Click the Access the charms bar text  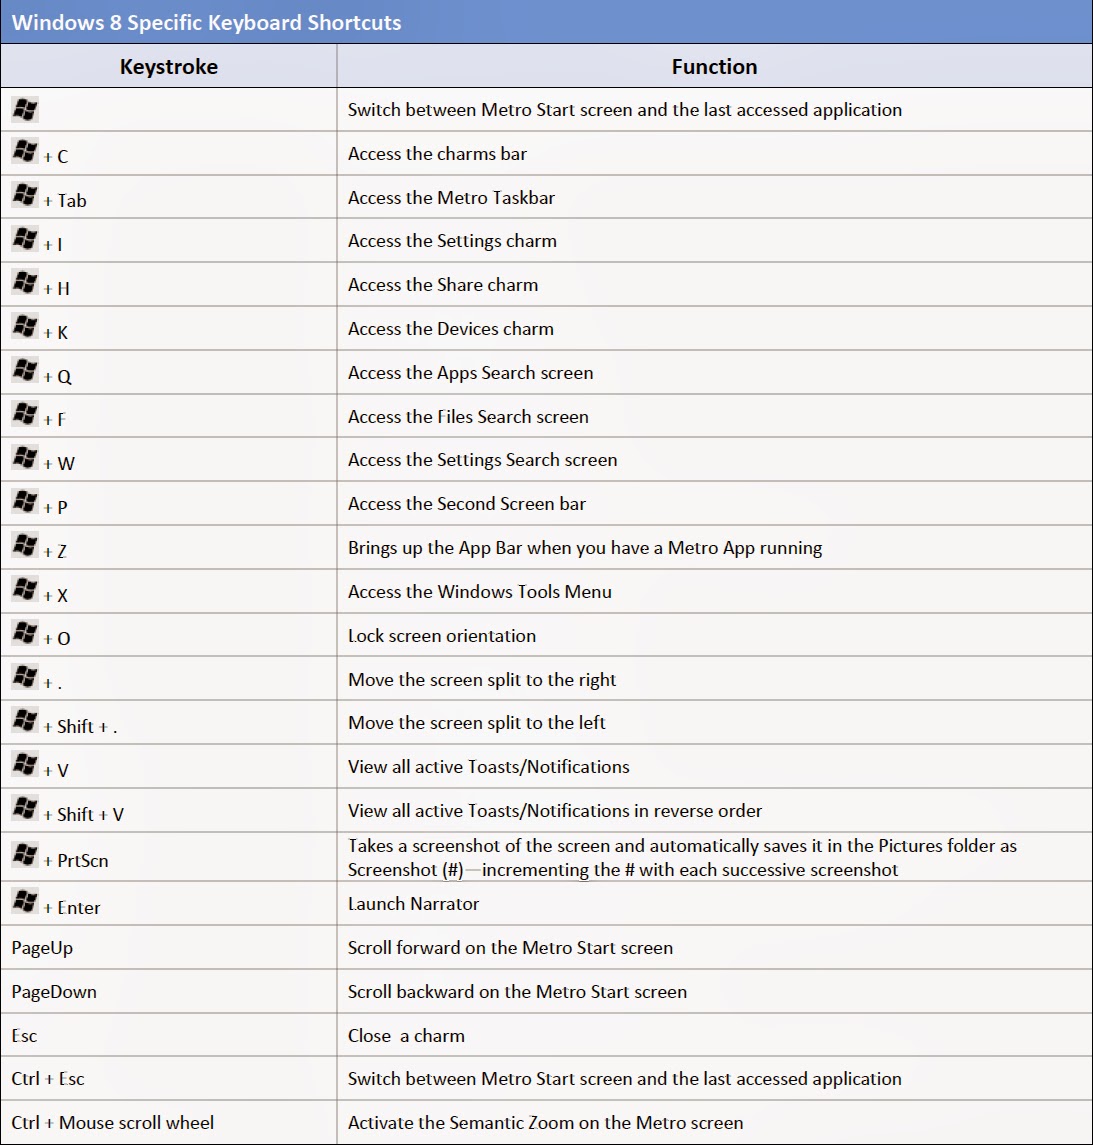click(x=437, y=154)
